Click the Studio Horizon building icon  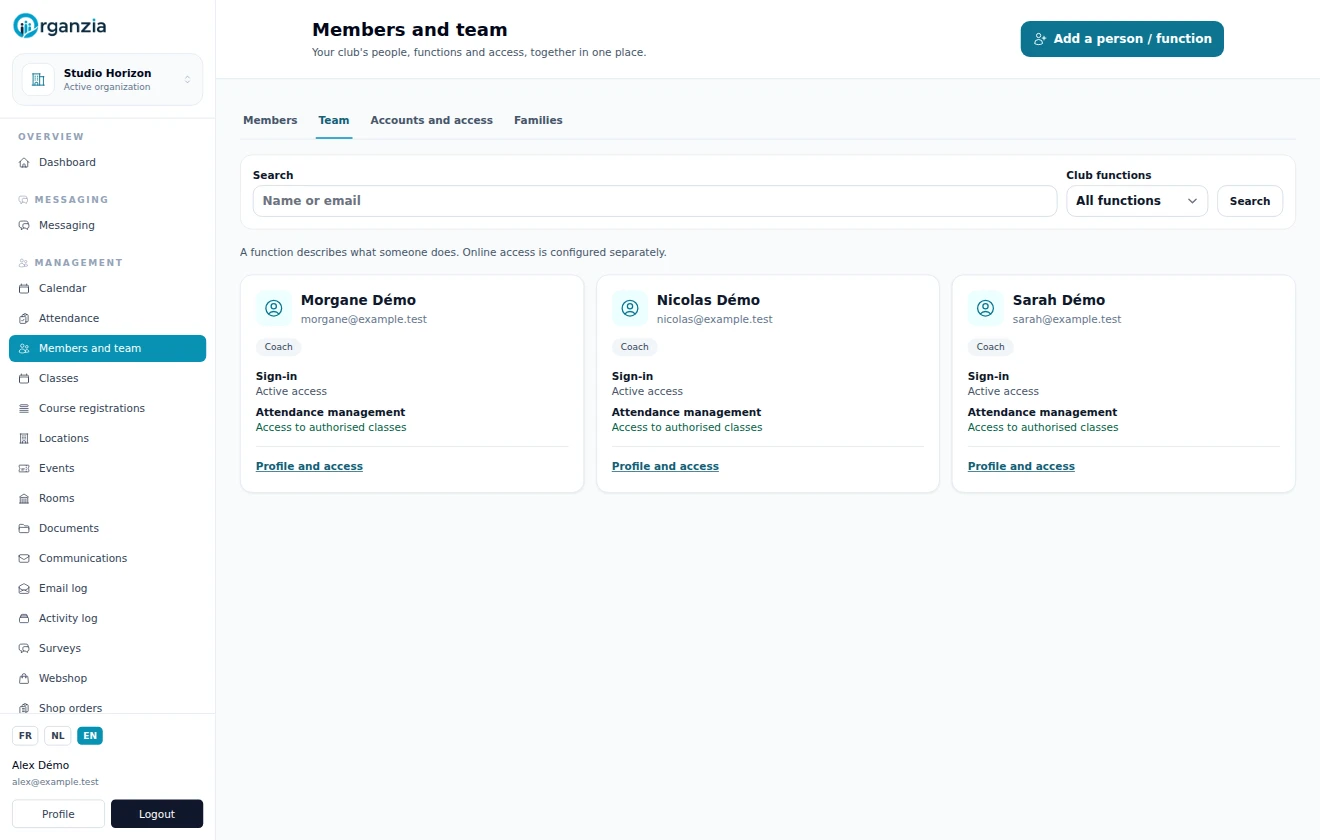pos(38,79)
